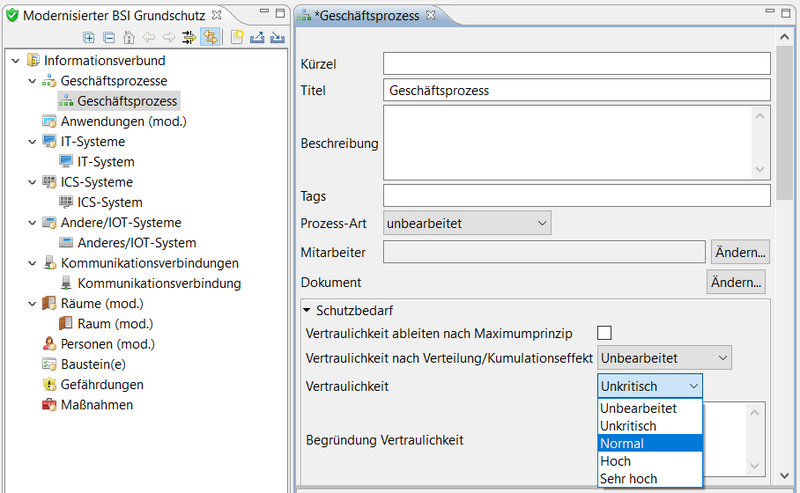Open Vertraulichkeit nach Verteilung/Kumulationseffekt dropdown
This screenshot has height=493, width=800.
(x=664, y=358)
